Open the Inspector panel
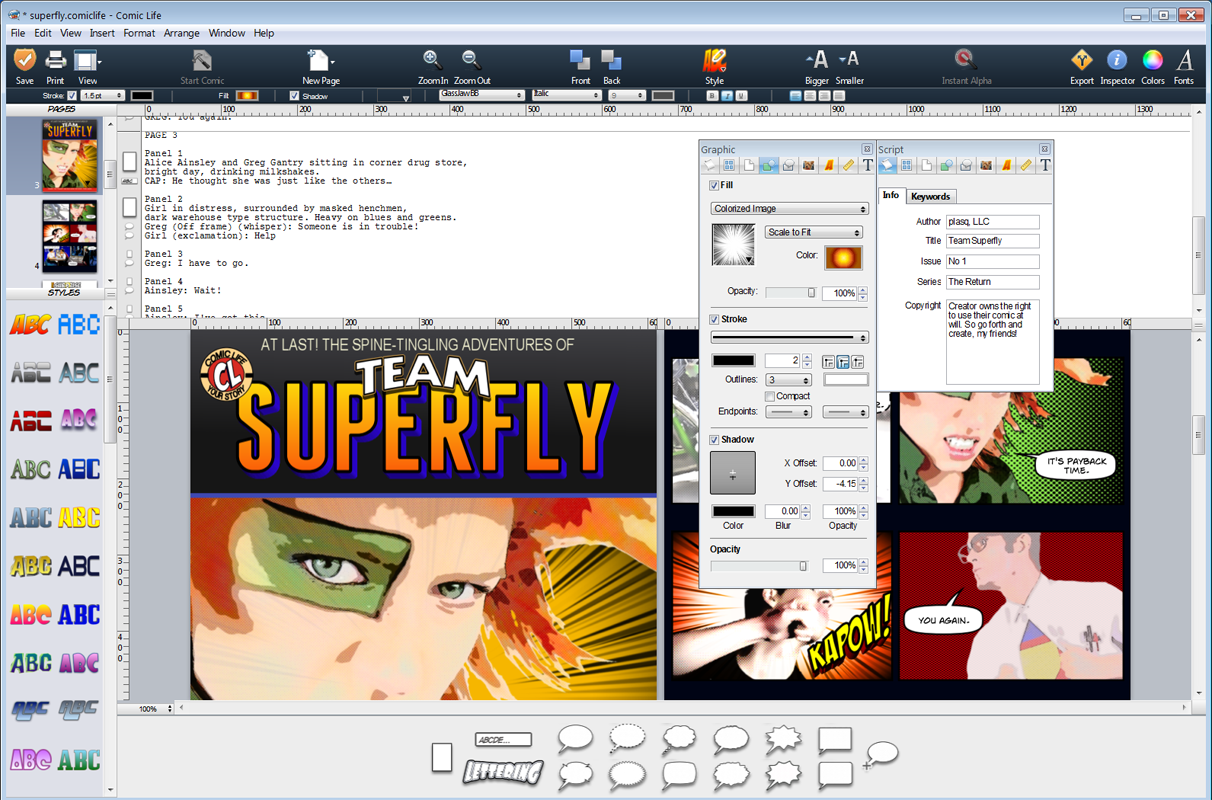This screenshot has width=1212, height=800. click(x=1117, y=60)
